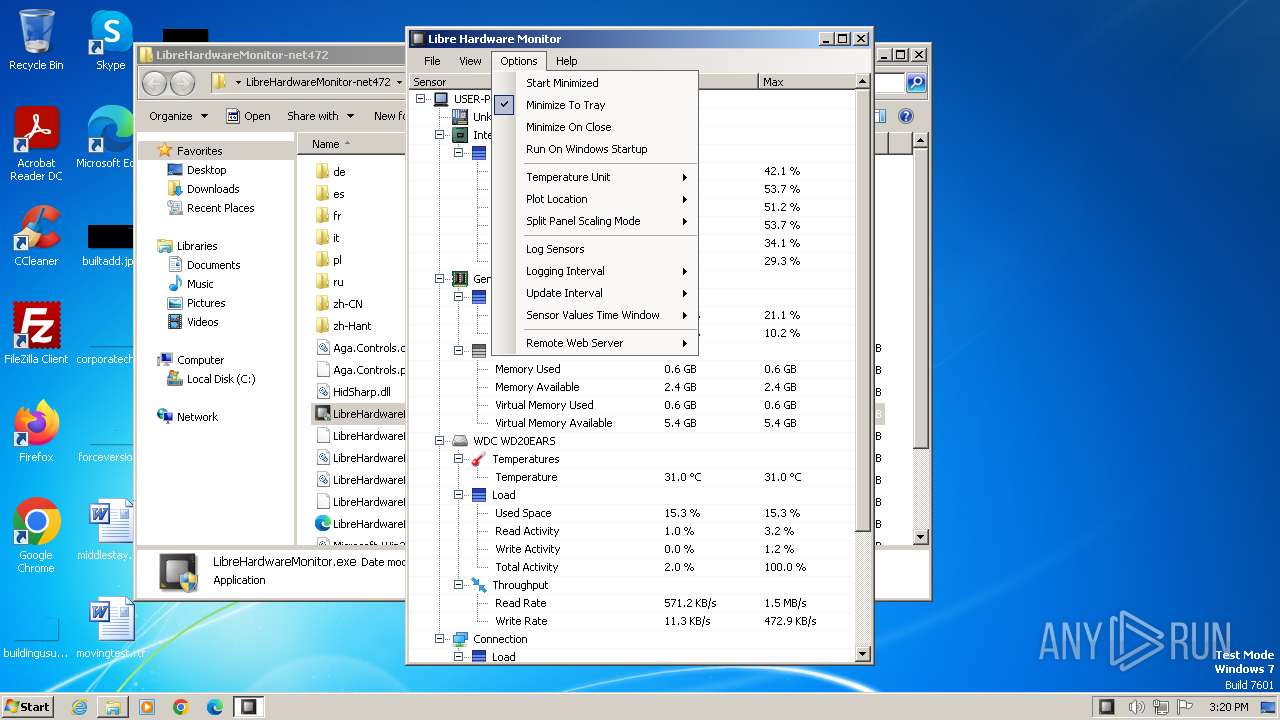Select the Connection network icon
The height and width of the screenshot is (720, 1280).
click(460, 639)
